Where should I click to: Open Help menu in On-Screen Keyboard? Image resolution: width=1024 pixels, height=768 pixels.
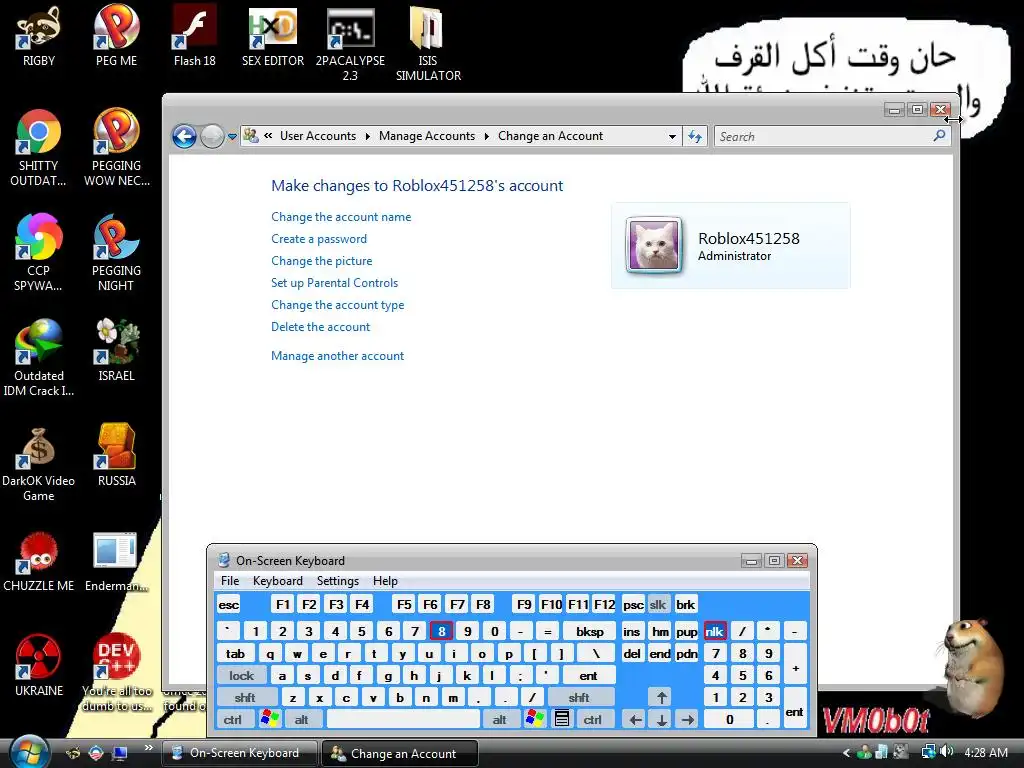[x=385, y=581]
